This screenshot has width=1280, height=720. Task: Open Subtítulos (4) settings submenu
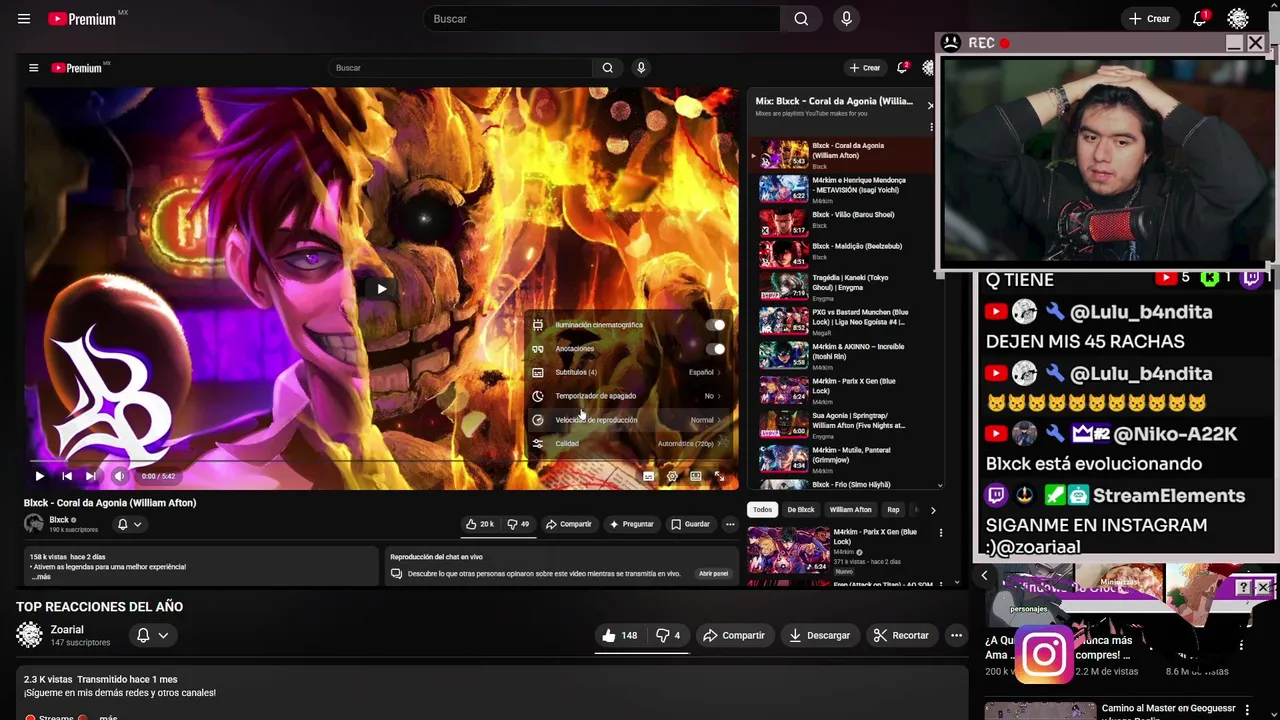[628, 372]
